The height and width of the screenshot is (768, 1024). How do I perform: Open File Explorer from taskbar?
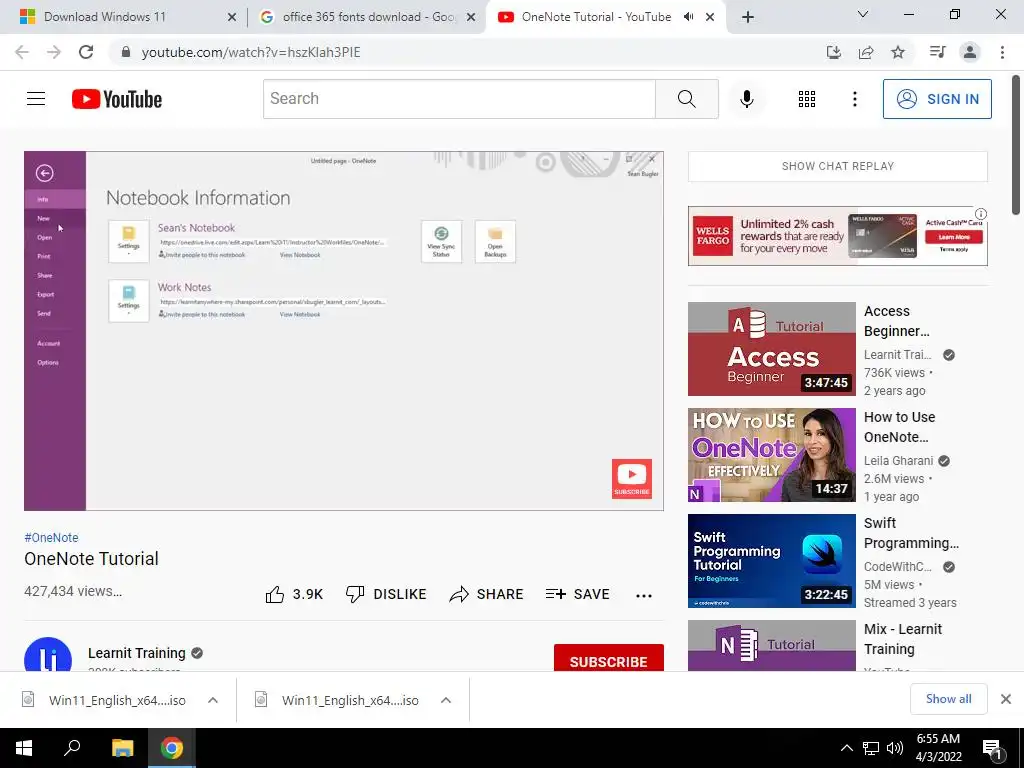(x=122, y=748)
